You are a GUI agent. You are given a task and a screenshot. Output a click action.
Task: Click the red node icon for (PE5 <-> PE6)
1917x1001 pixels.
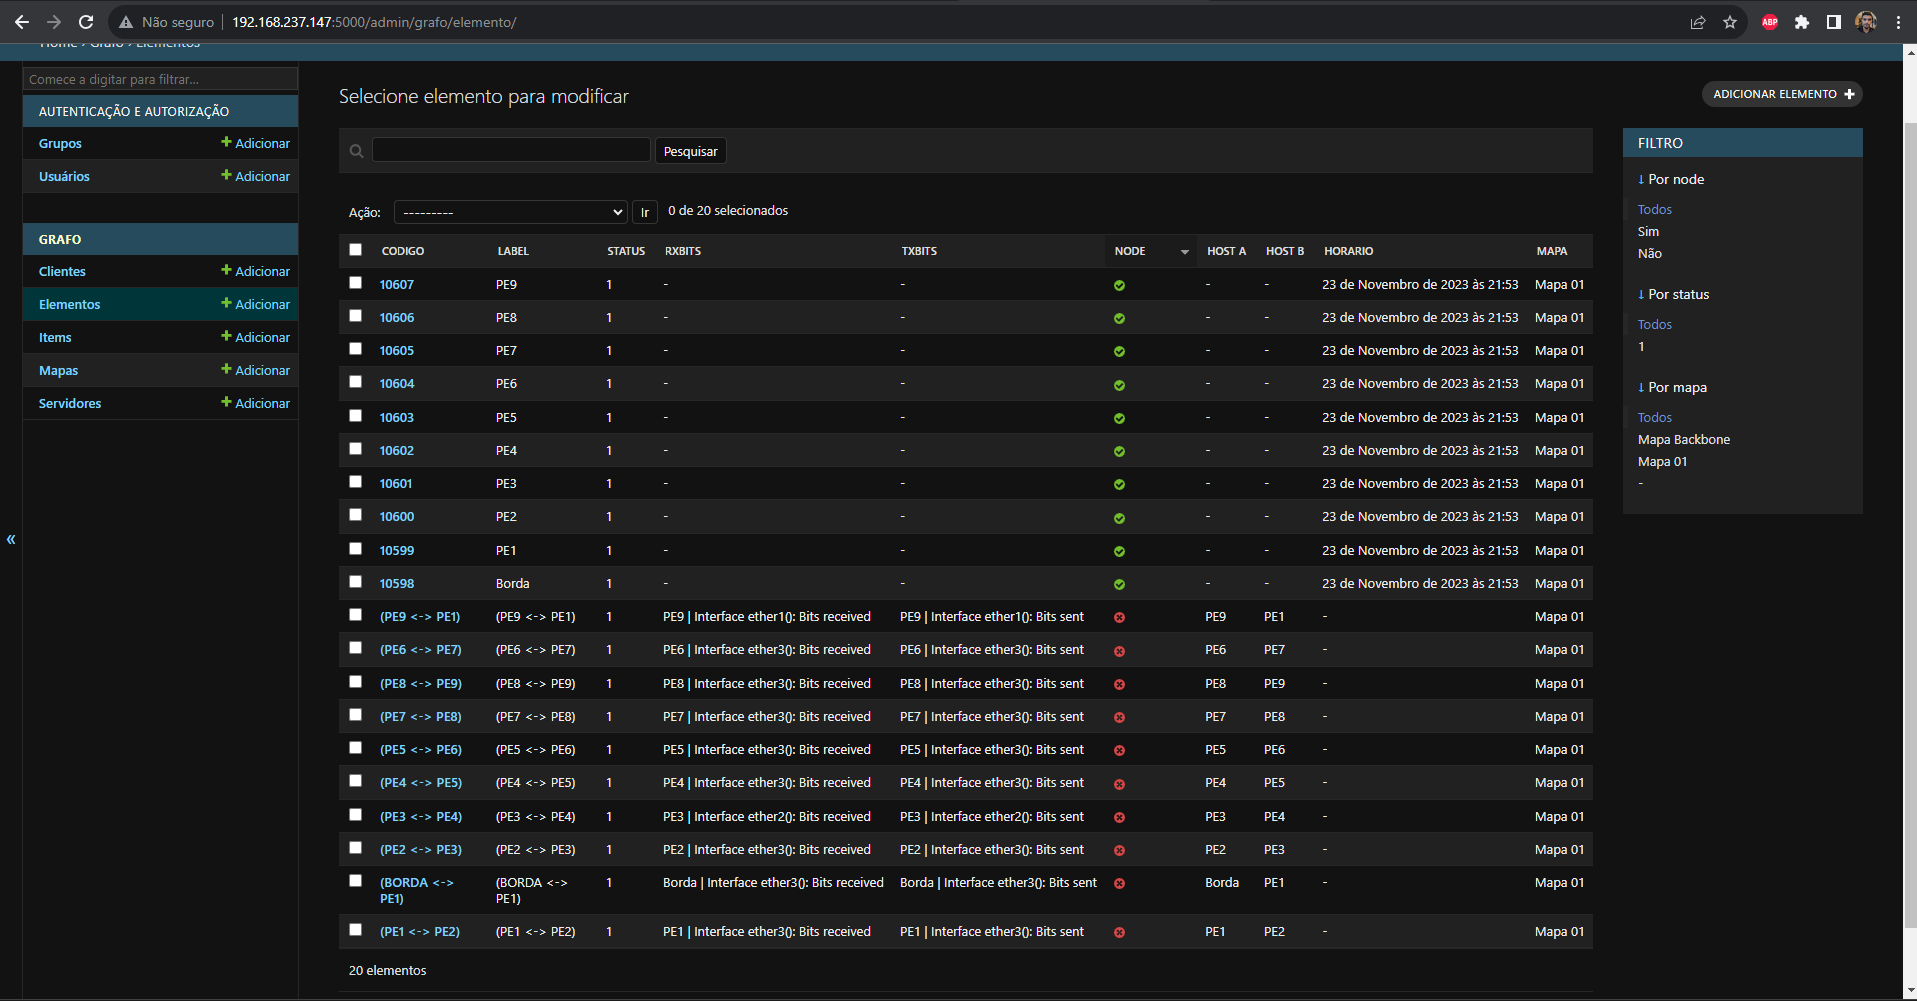point(1119,750)
